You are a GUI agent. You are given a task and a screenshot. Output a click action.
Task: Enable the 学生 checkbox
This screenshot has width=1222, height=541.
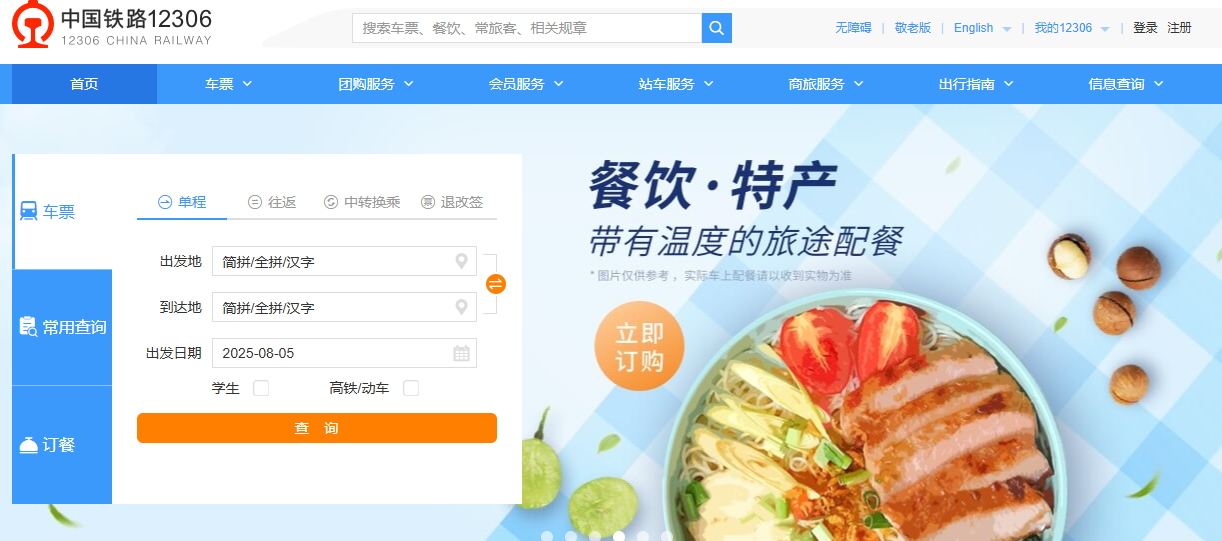click(x=261, y=388)
